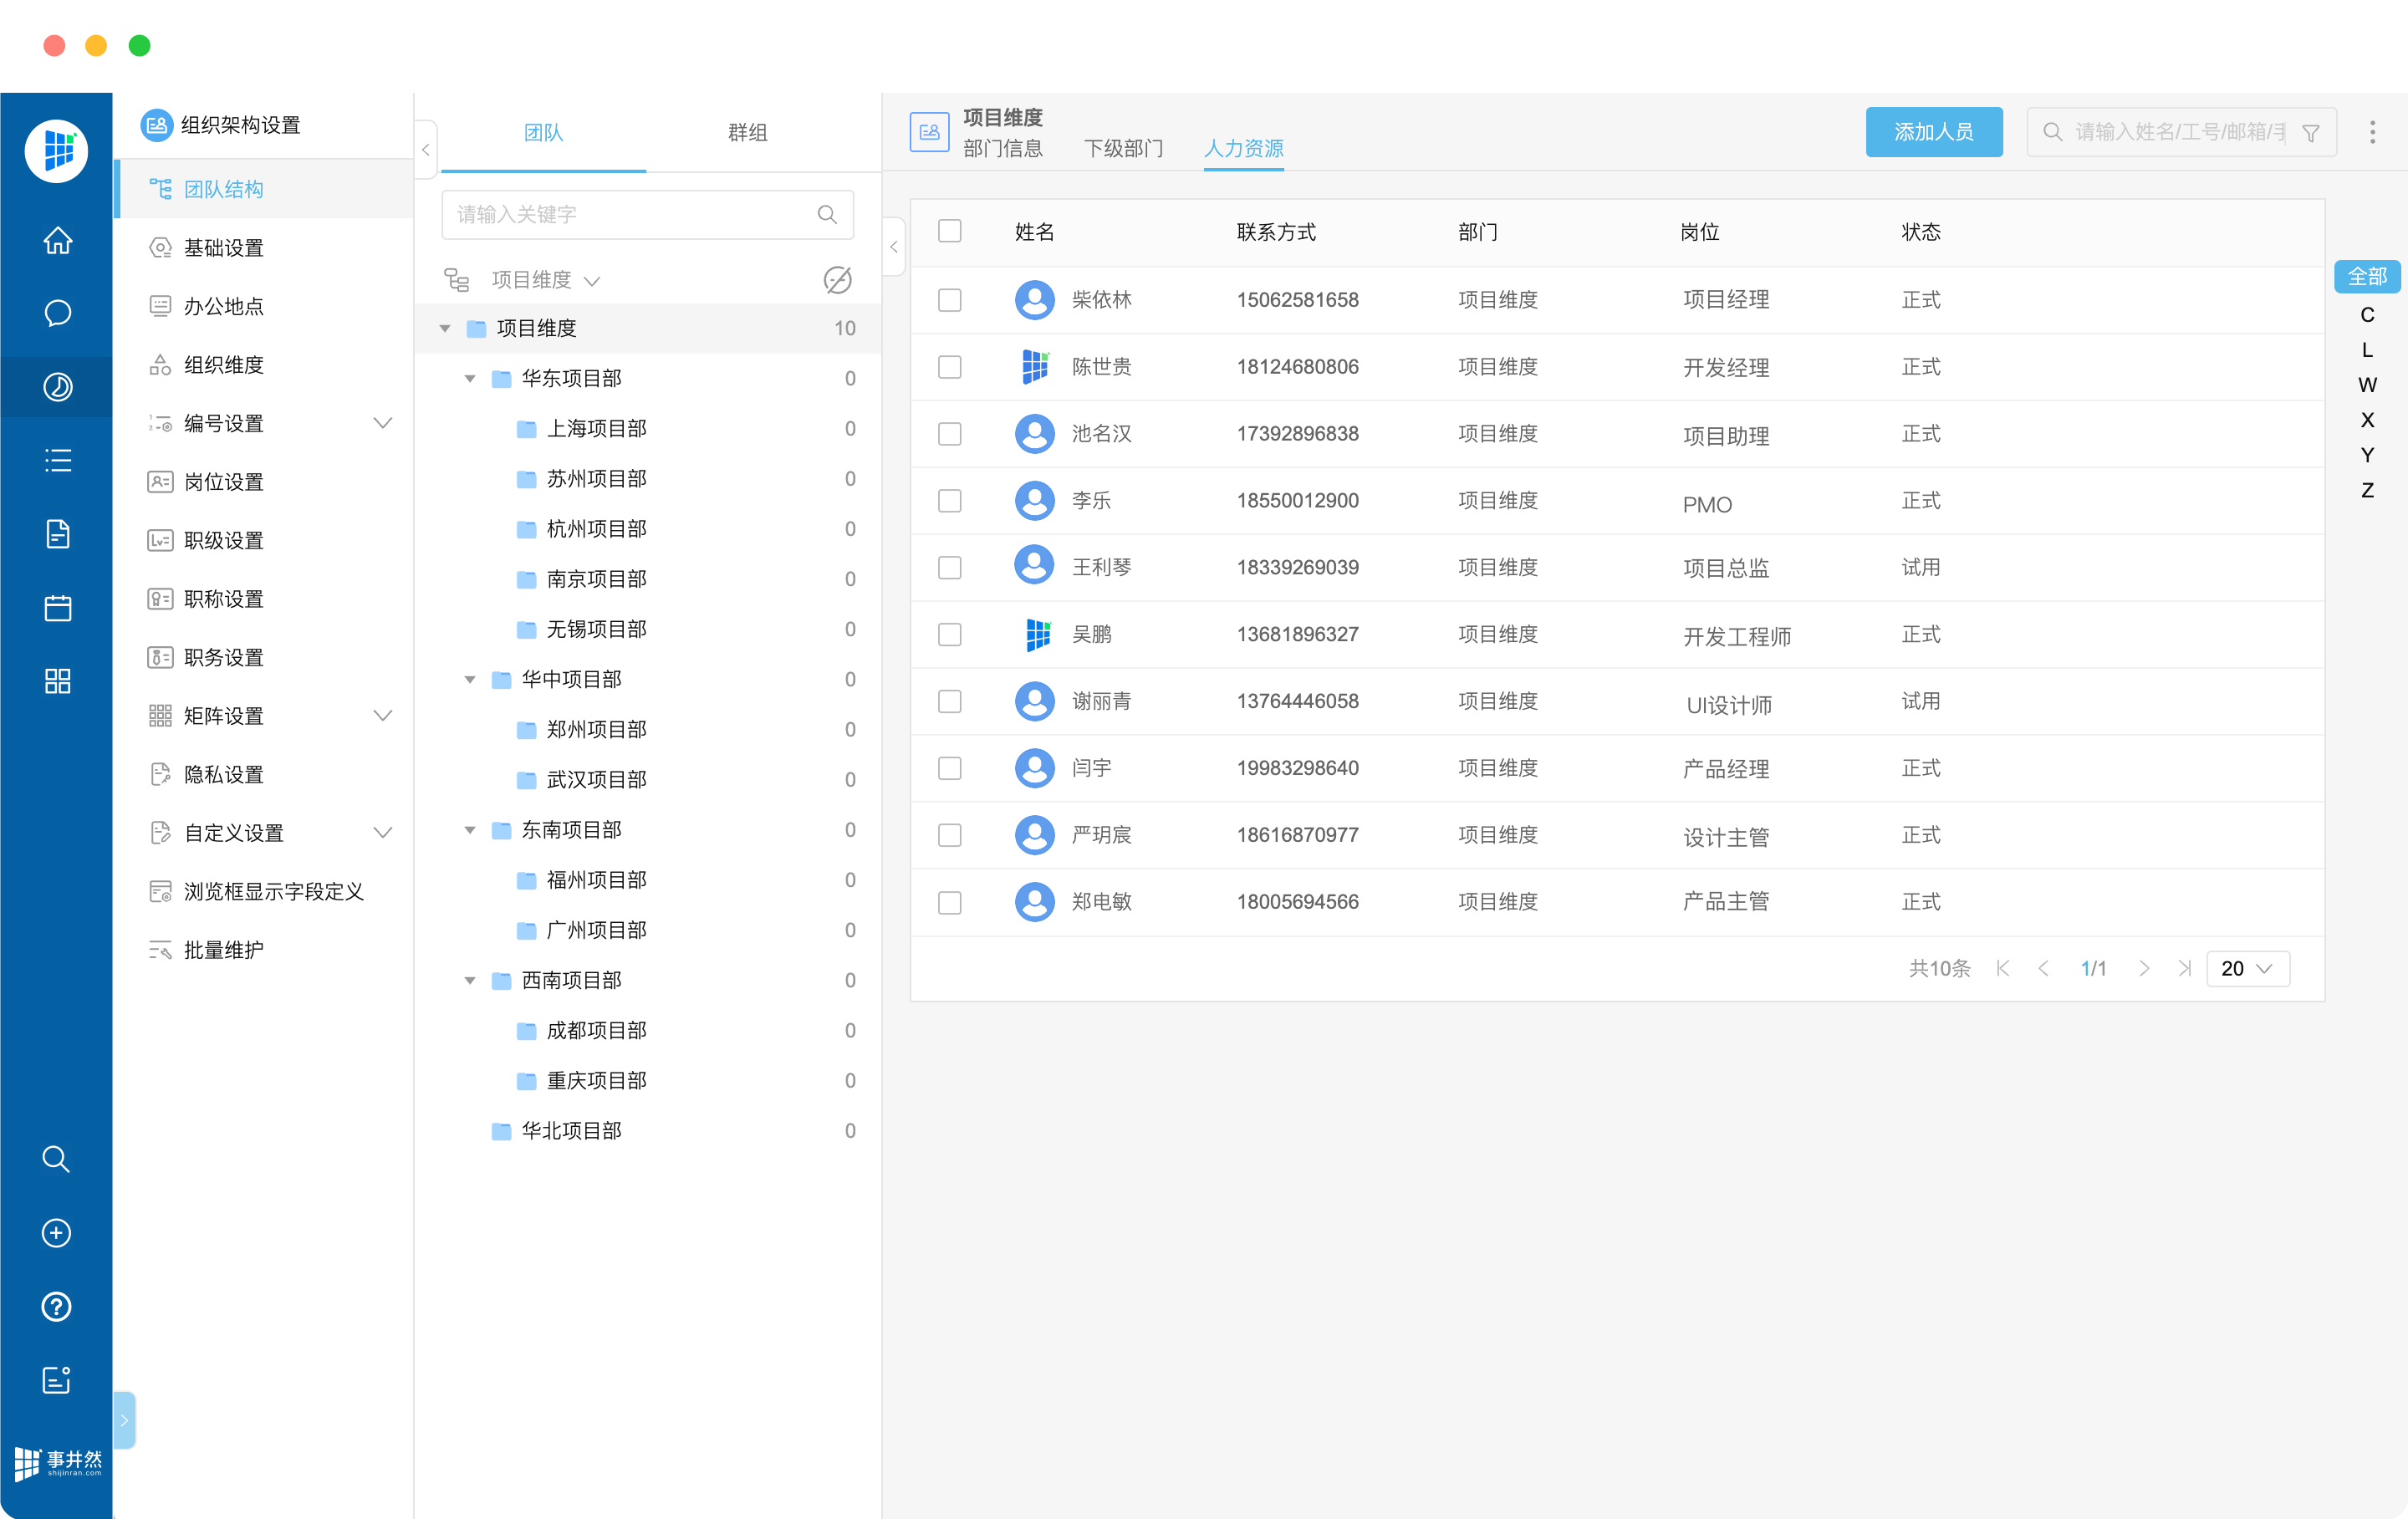Open the chat bubble icon in the sidebar
This screenshot has height=1519, width=2408.
[57, 313]
